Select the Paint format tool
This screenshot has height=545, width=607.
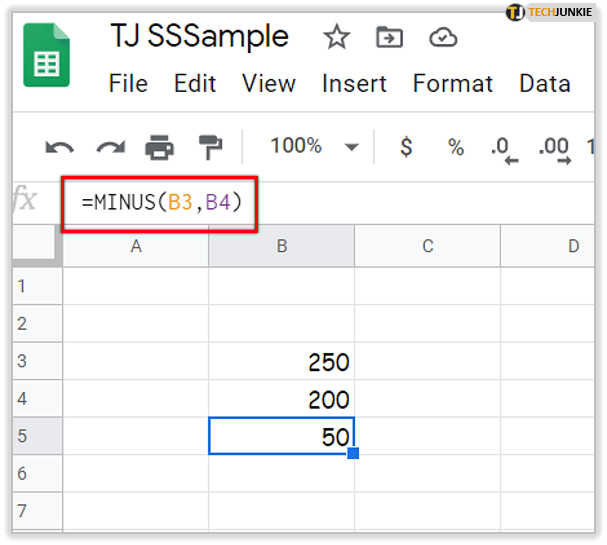[211, 148]
